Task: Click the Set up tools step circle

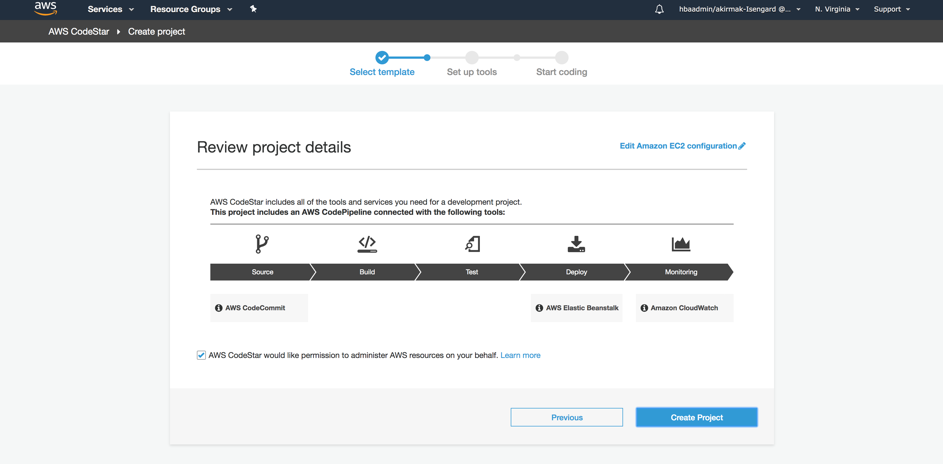Action: coord(472,58)
